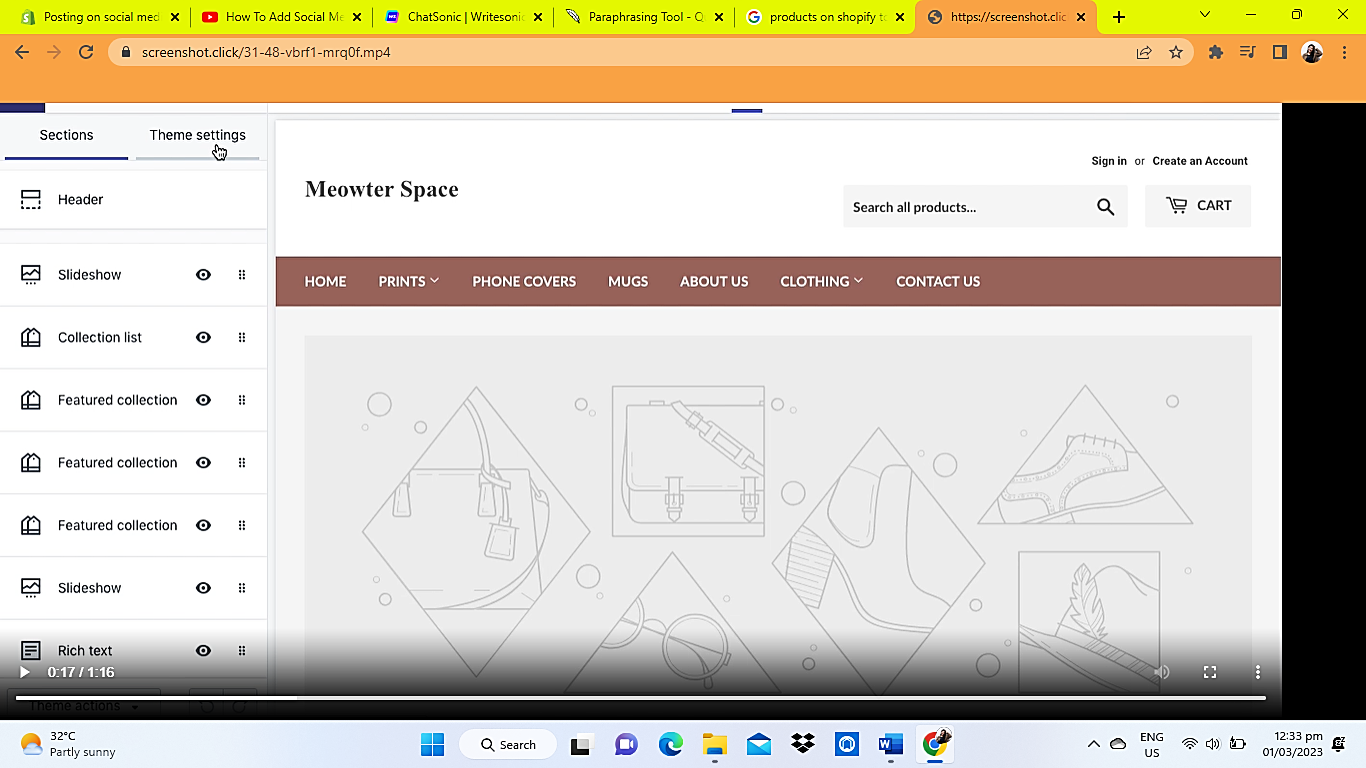The image size is (1366, 768).
Task: Click the browser address bar URL
Action: 266,52
